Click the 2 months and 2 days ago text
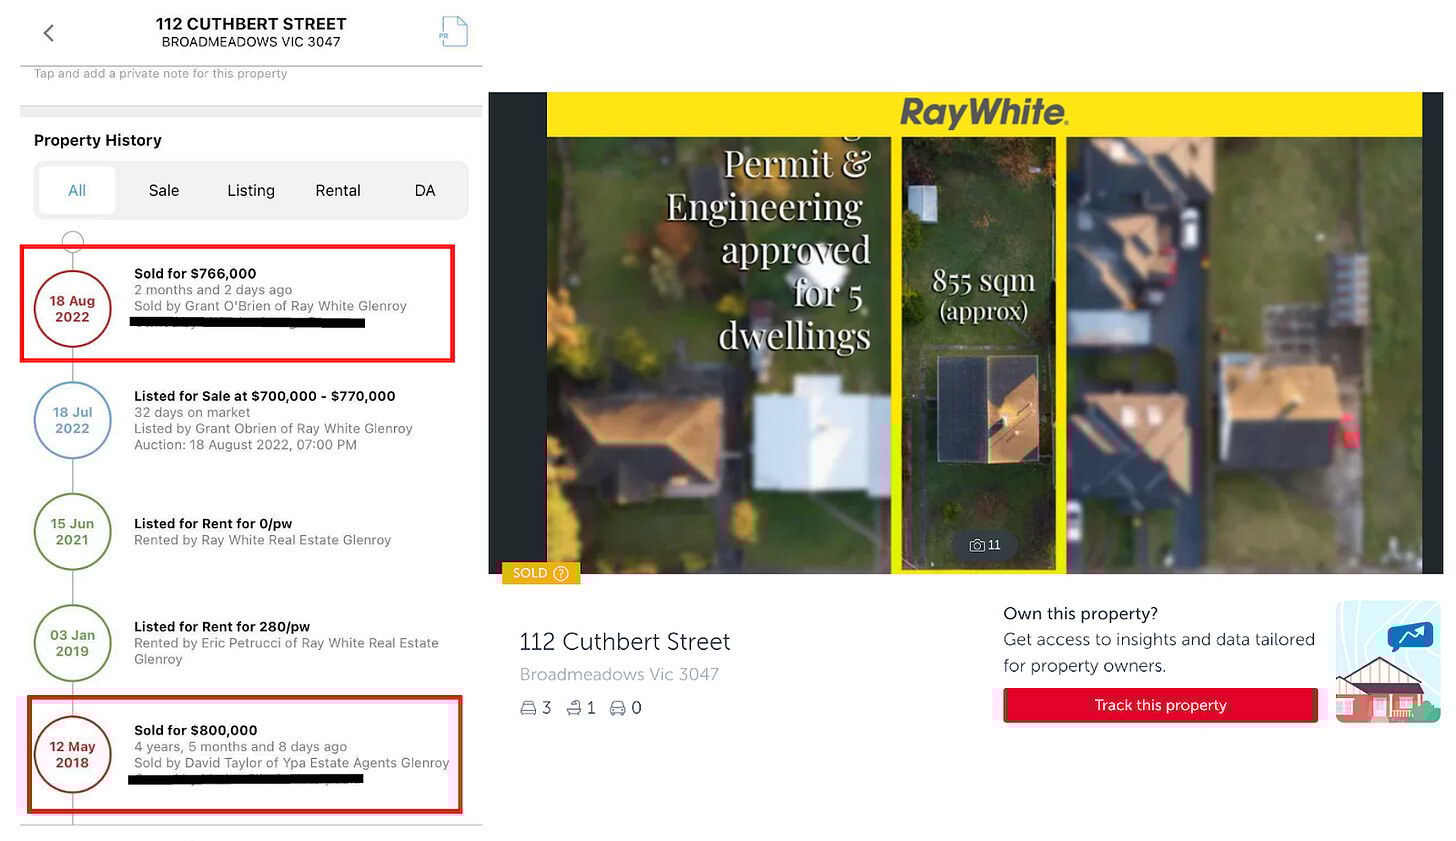 click(x=213, y=290)
